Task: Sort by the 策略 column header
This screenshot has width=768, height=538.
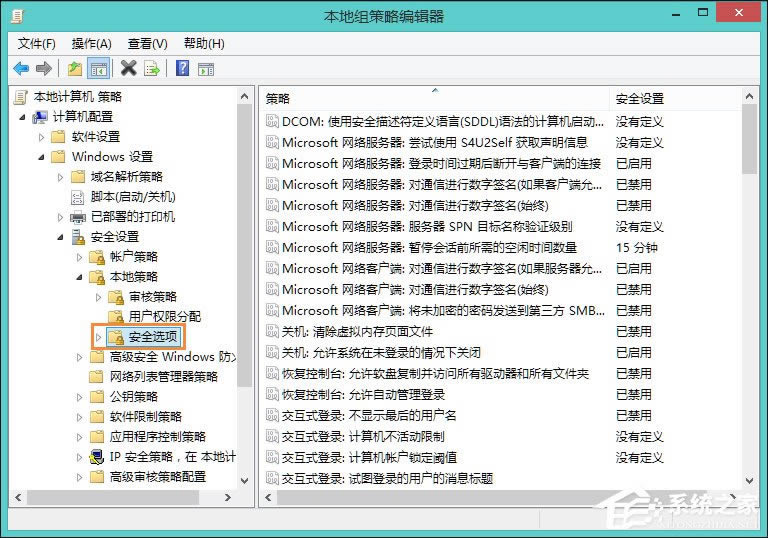Action: click(434, 98)
